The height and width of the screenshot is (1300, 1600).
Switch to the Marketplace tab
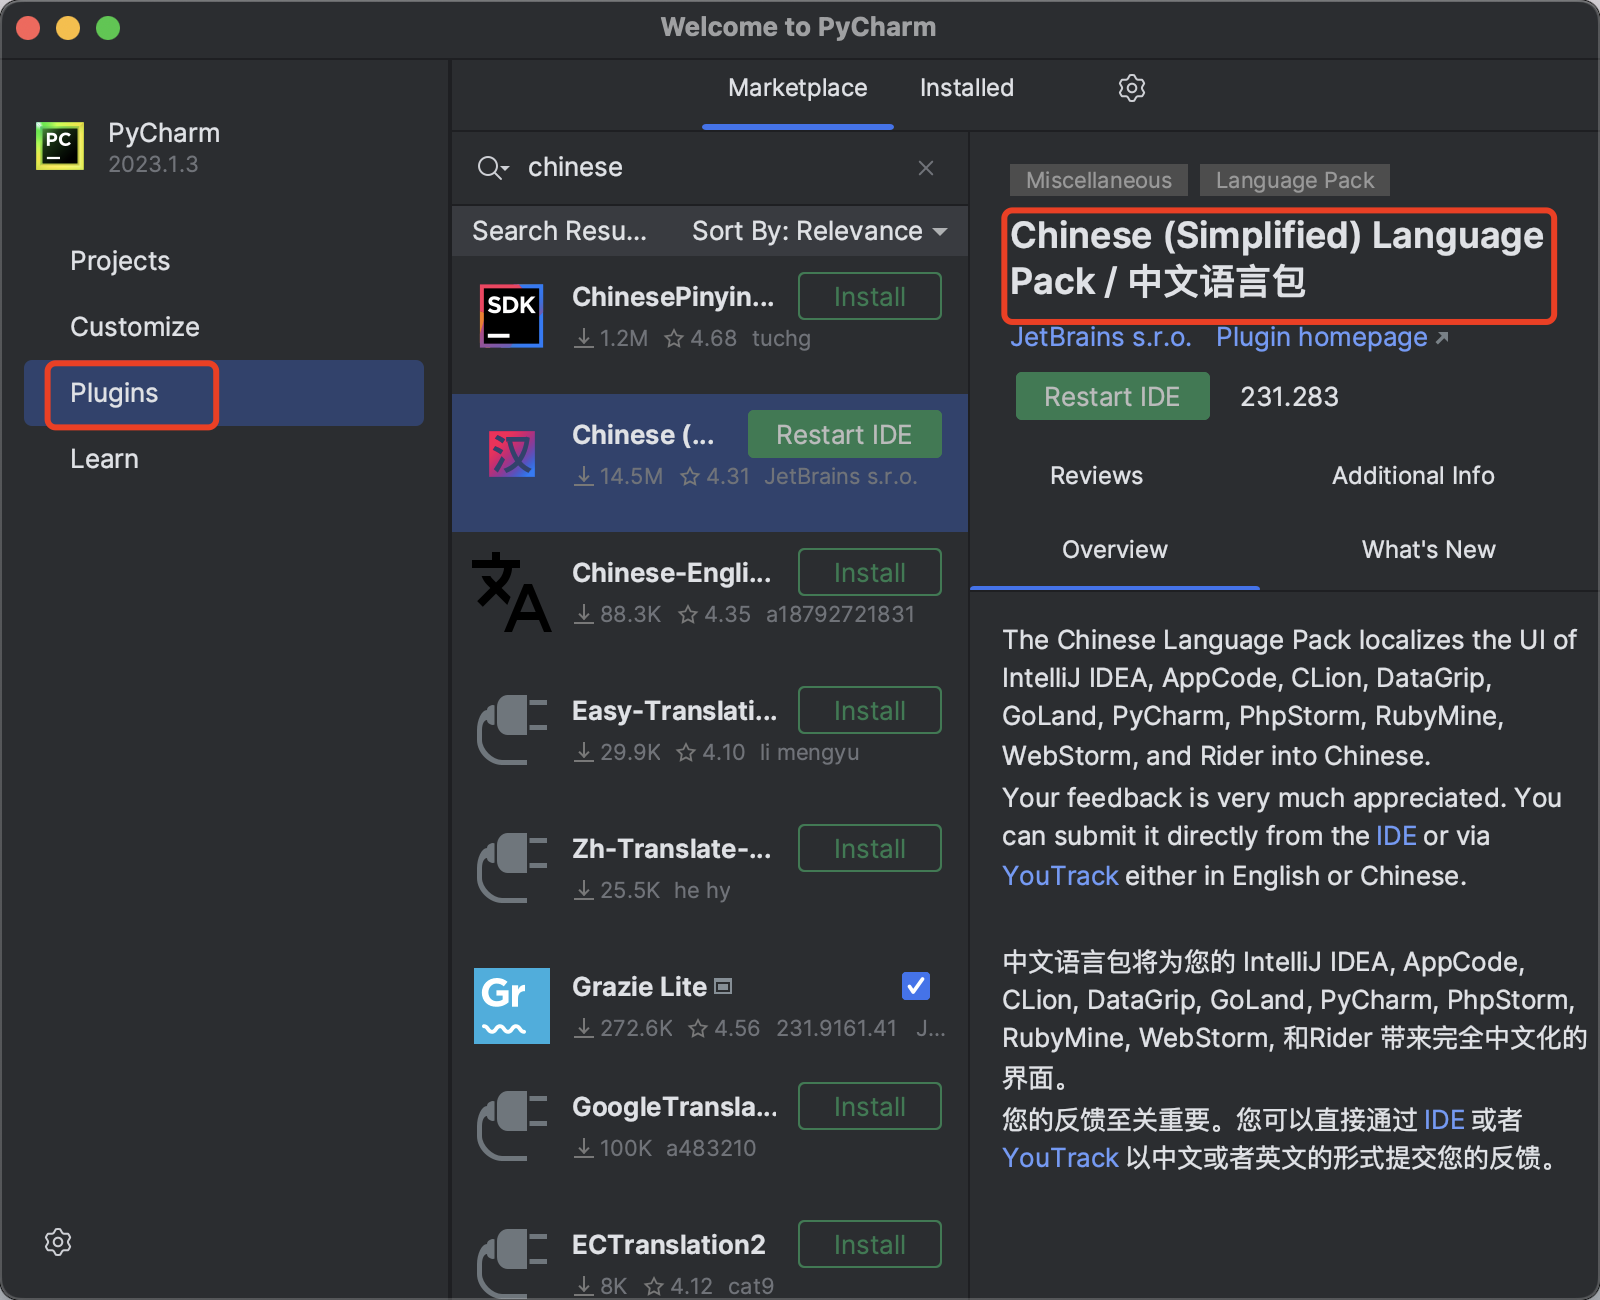coord(798,88)
